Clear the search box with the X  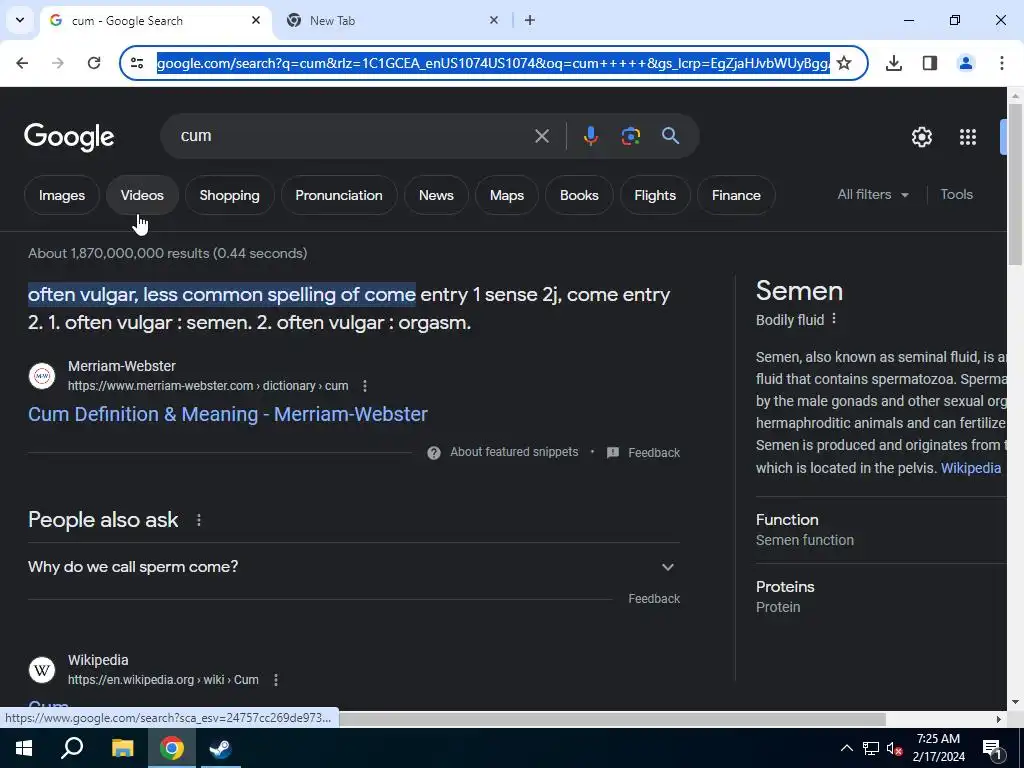[541, 136]
